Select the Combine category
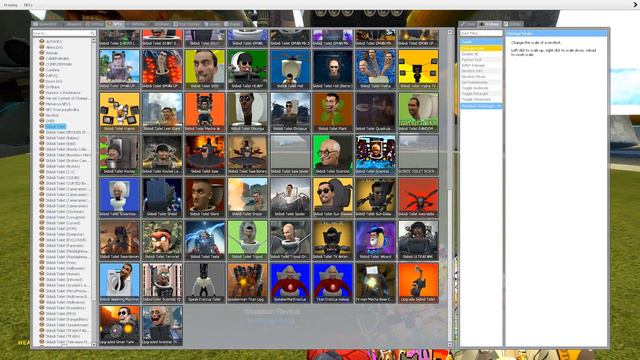This screenshot has height=360, width=640. tap(52, 70)
